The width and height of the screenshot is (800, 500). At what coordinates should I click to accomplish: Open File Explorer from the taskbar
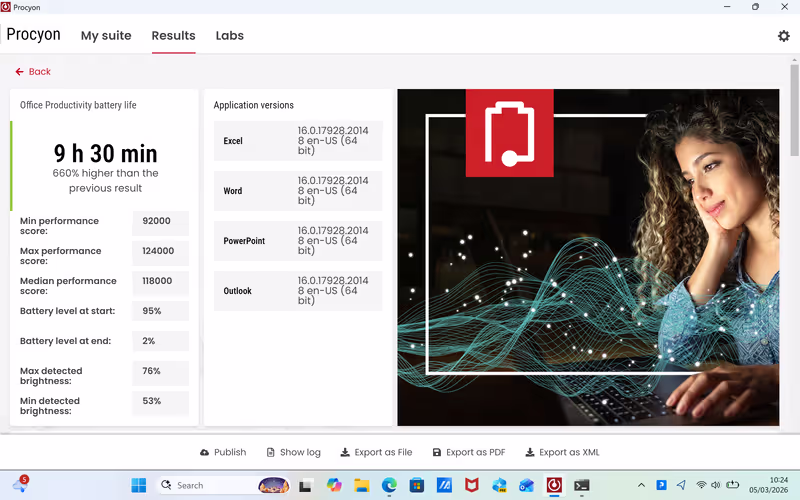pos(362,485)
